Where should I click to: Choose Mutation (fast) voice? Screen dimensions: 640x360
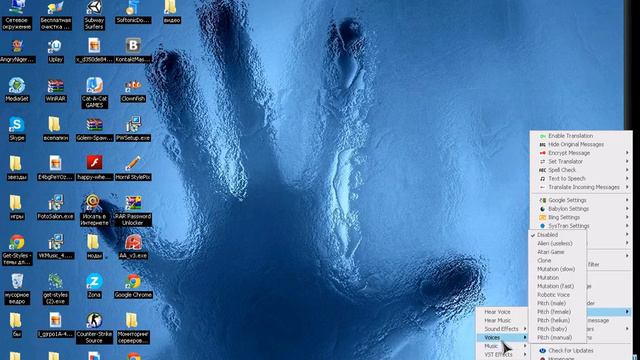point(557,286)
